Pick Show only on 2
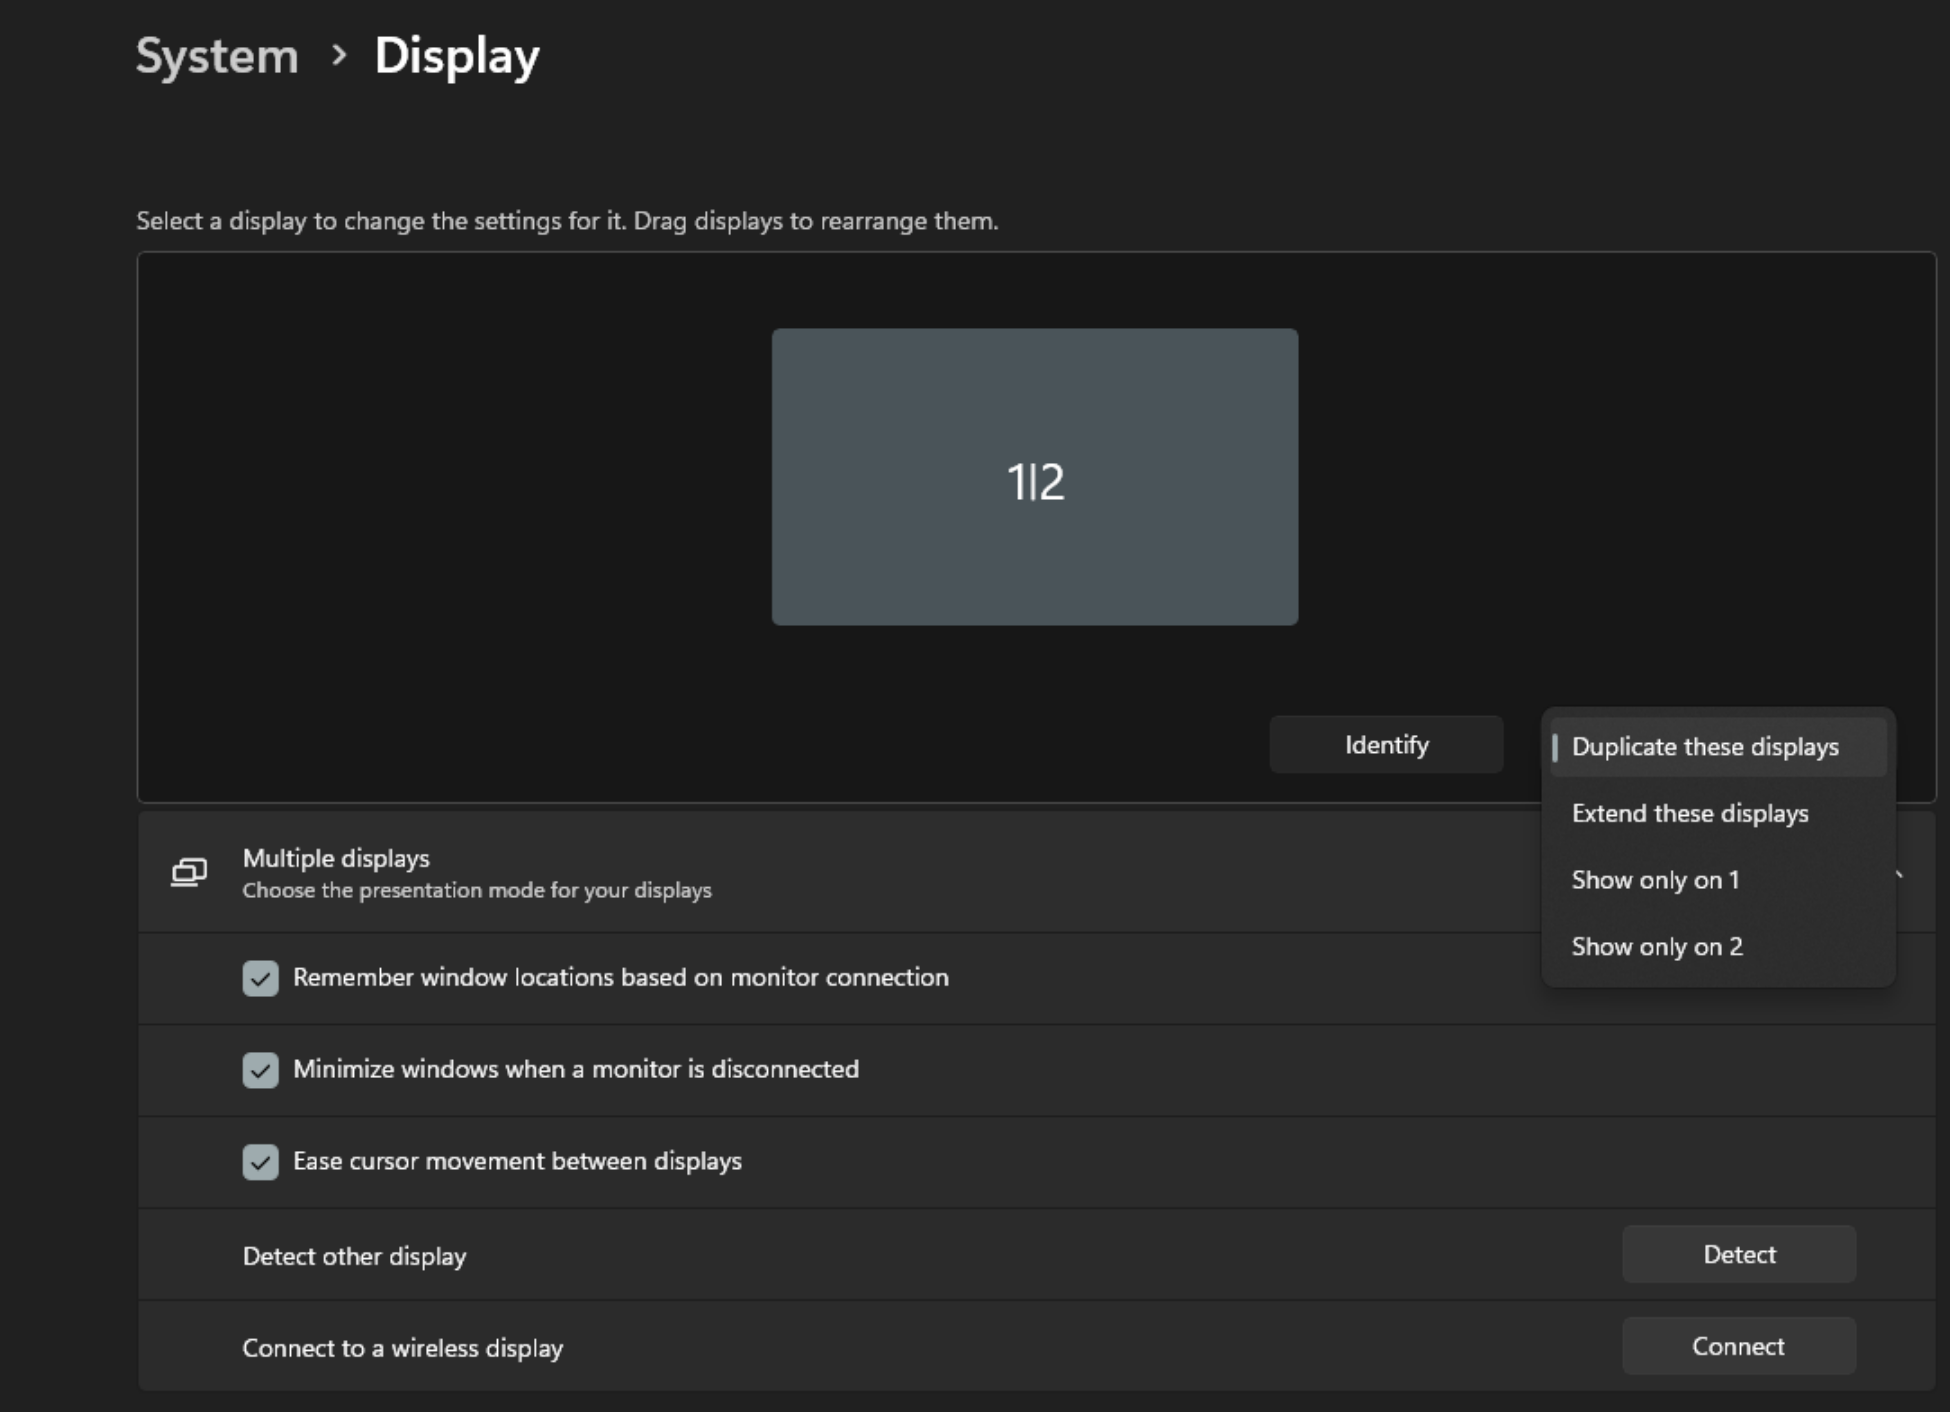1950x1412 pixels. click(1657, 946)
